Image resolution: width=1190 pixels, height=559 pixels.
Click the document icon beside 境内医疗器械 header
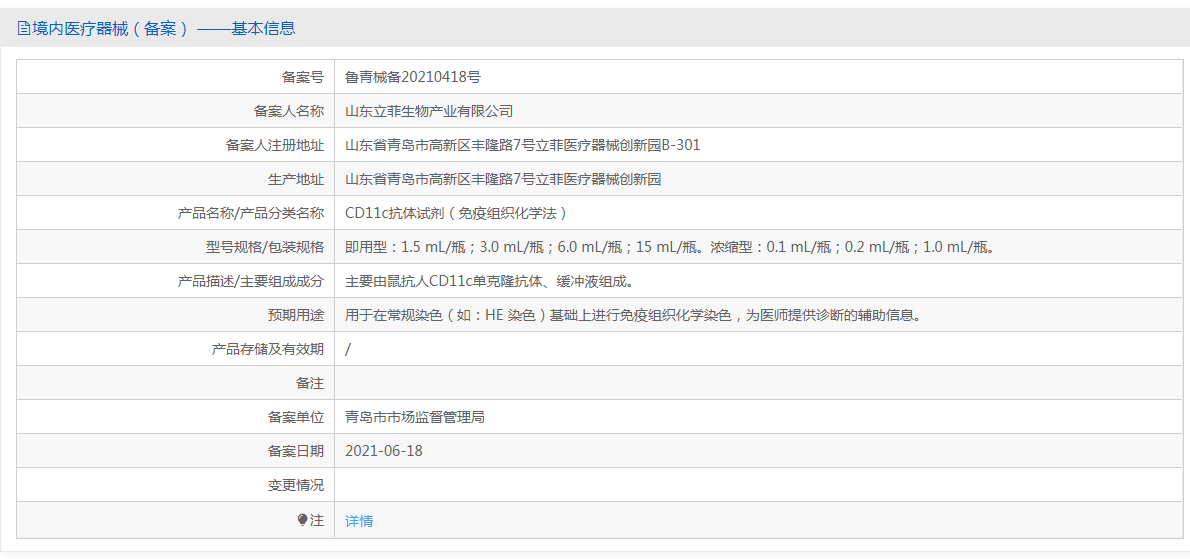24,29
